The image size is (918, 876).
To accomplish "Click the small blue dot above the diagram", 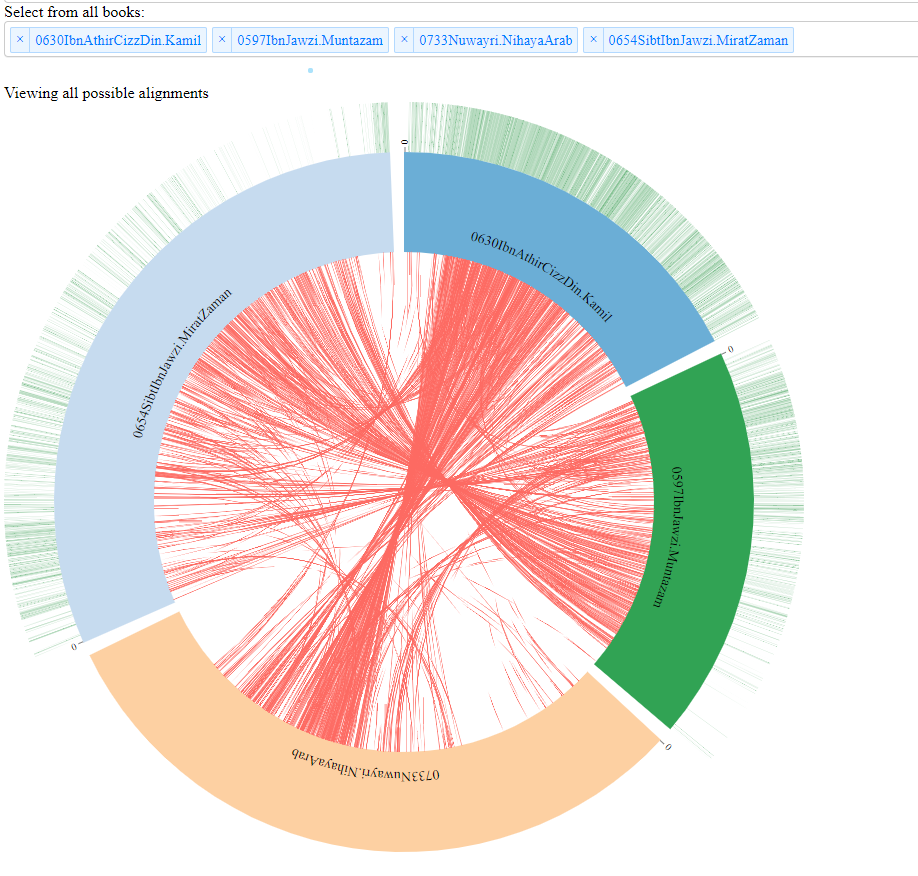I will (x=312, y=71).
